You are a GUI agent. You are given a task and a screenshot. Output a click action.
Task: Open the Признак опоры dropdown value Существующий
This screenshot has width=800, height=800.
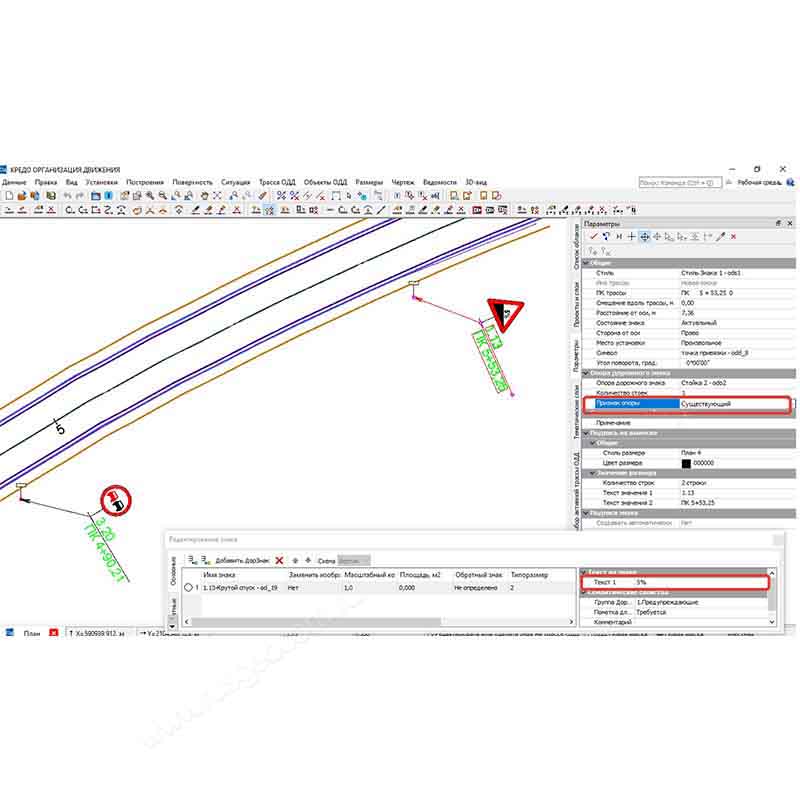coord(732,404)
